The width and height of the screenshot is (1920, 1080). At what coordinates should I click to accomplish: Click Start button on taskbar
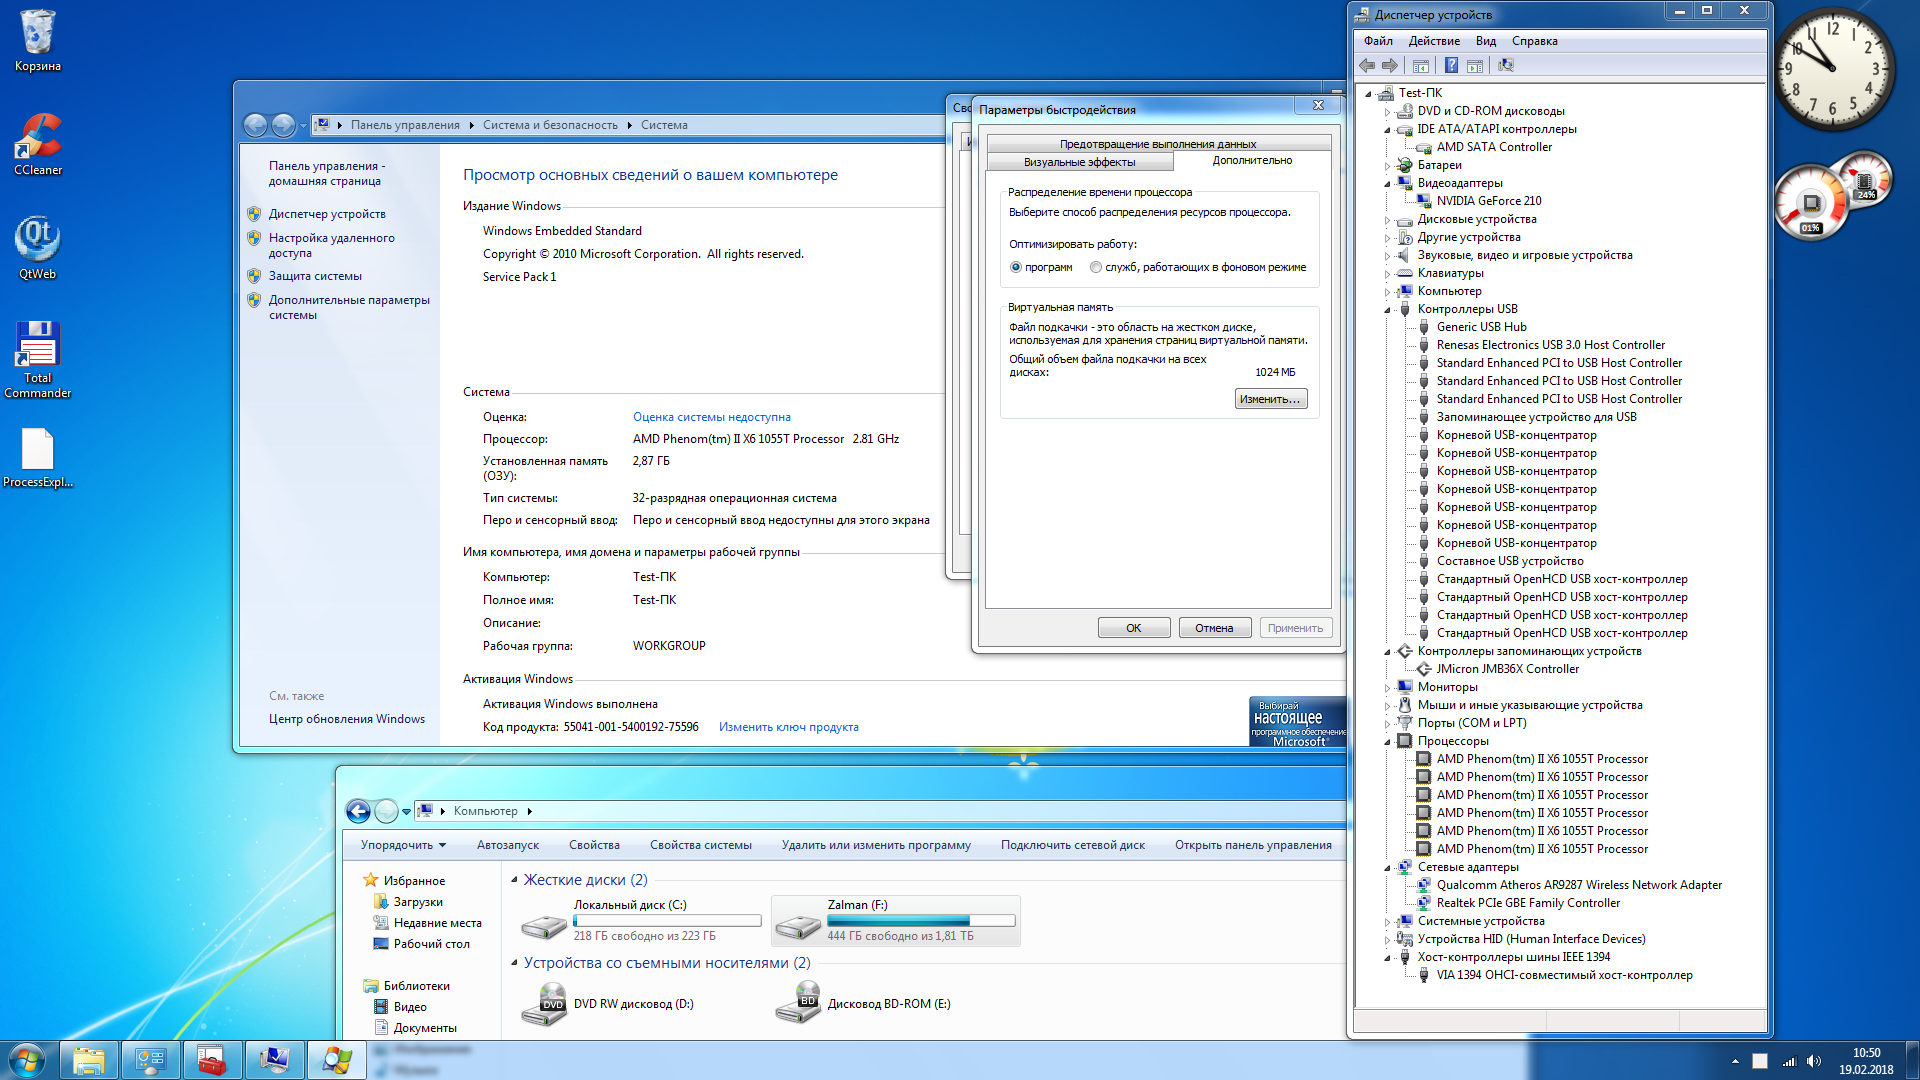(27, 1060)
